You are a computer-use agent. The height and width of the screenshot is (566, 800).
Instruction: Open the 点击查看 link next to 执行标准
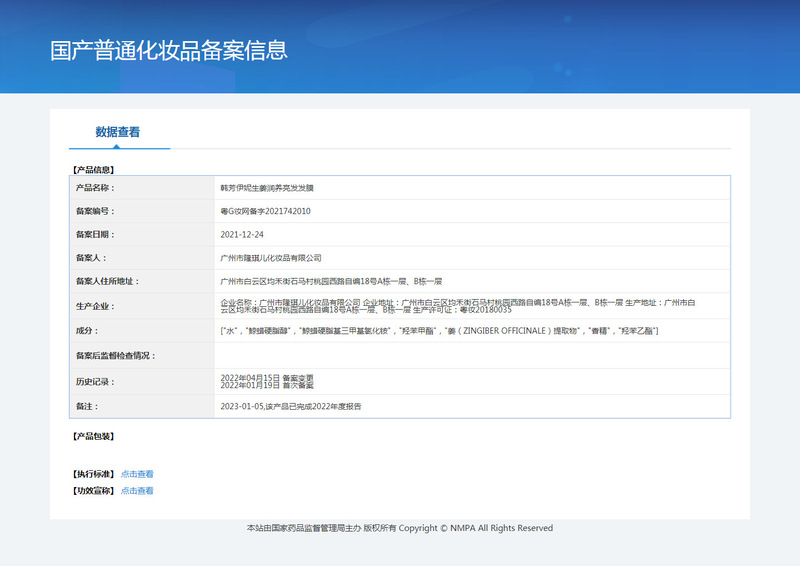(137, 474)
